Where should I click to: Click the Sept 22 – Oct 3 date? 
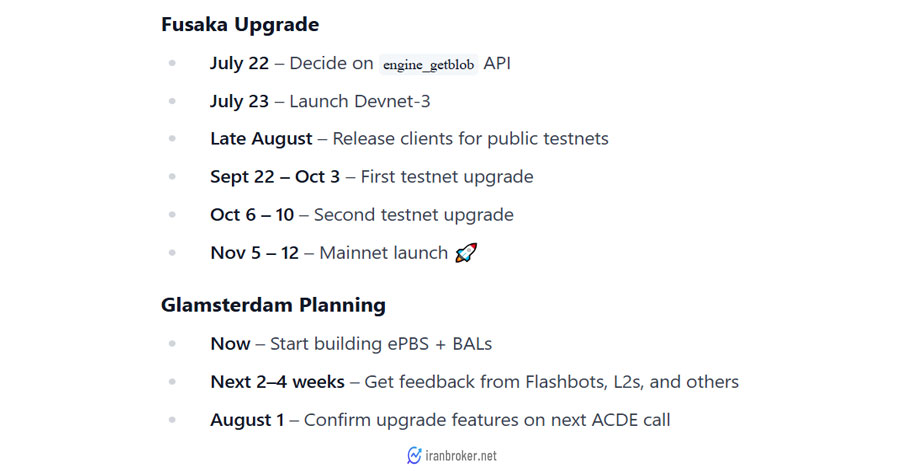[275, 177]
